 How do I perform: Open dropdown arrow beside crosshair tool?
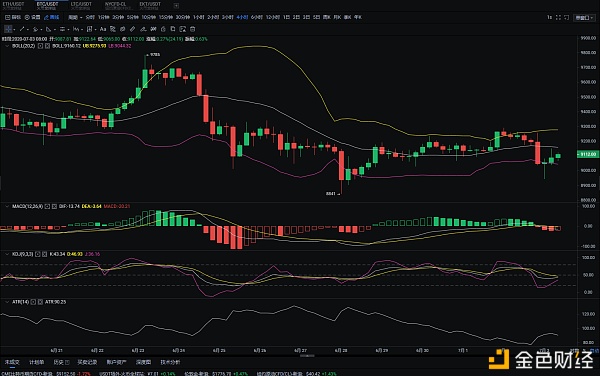[x=15, y=29]
